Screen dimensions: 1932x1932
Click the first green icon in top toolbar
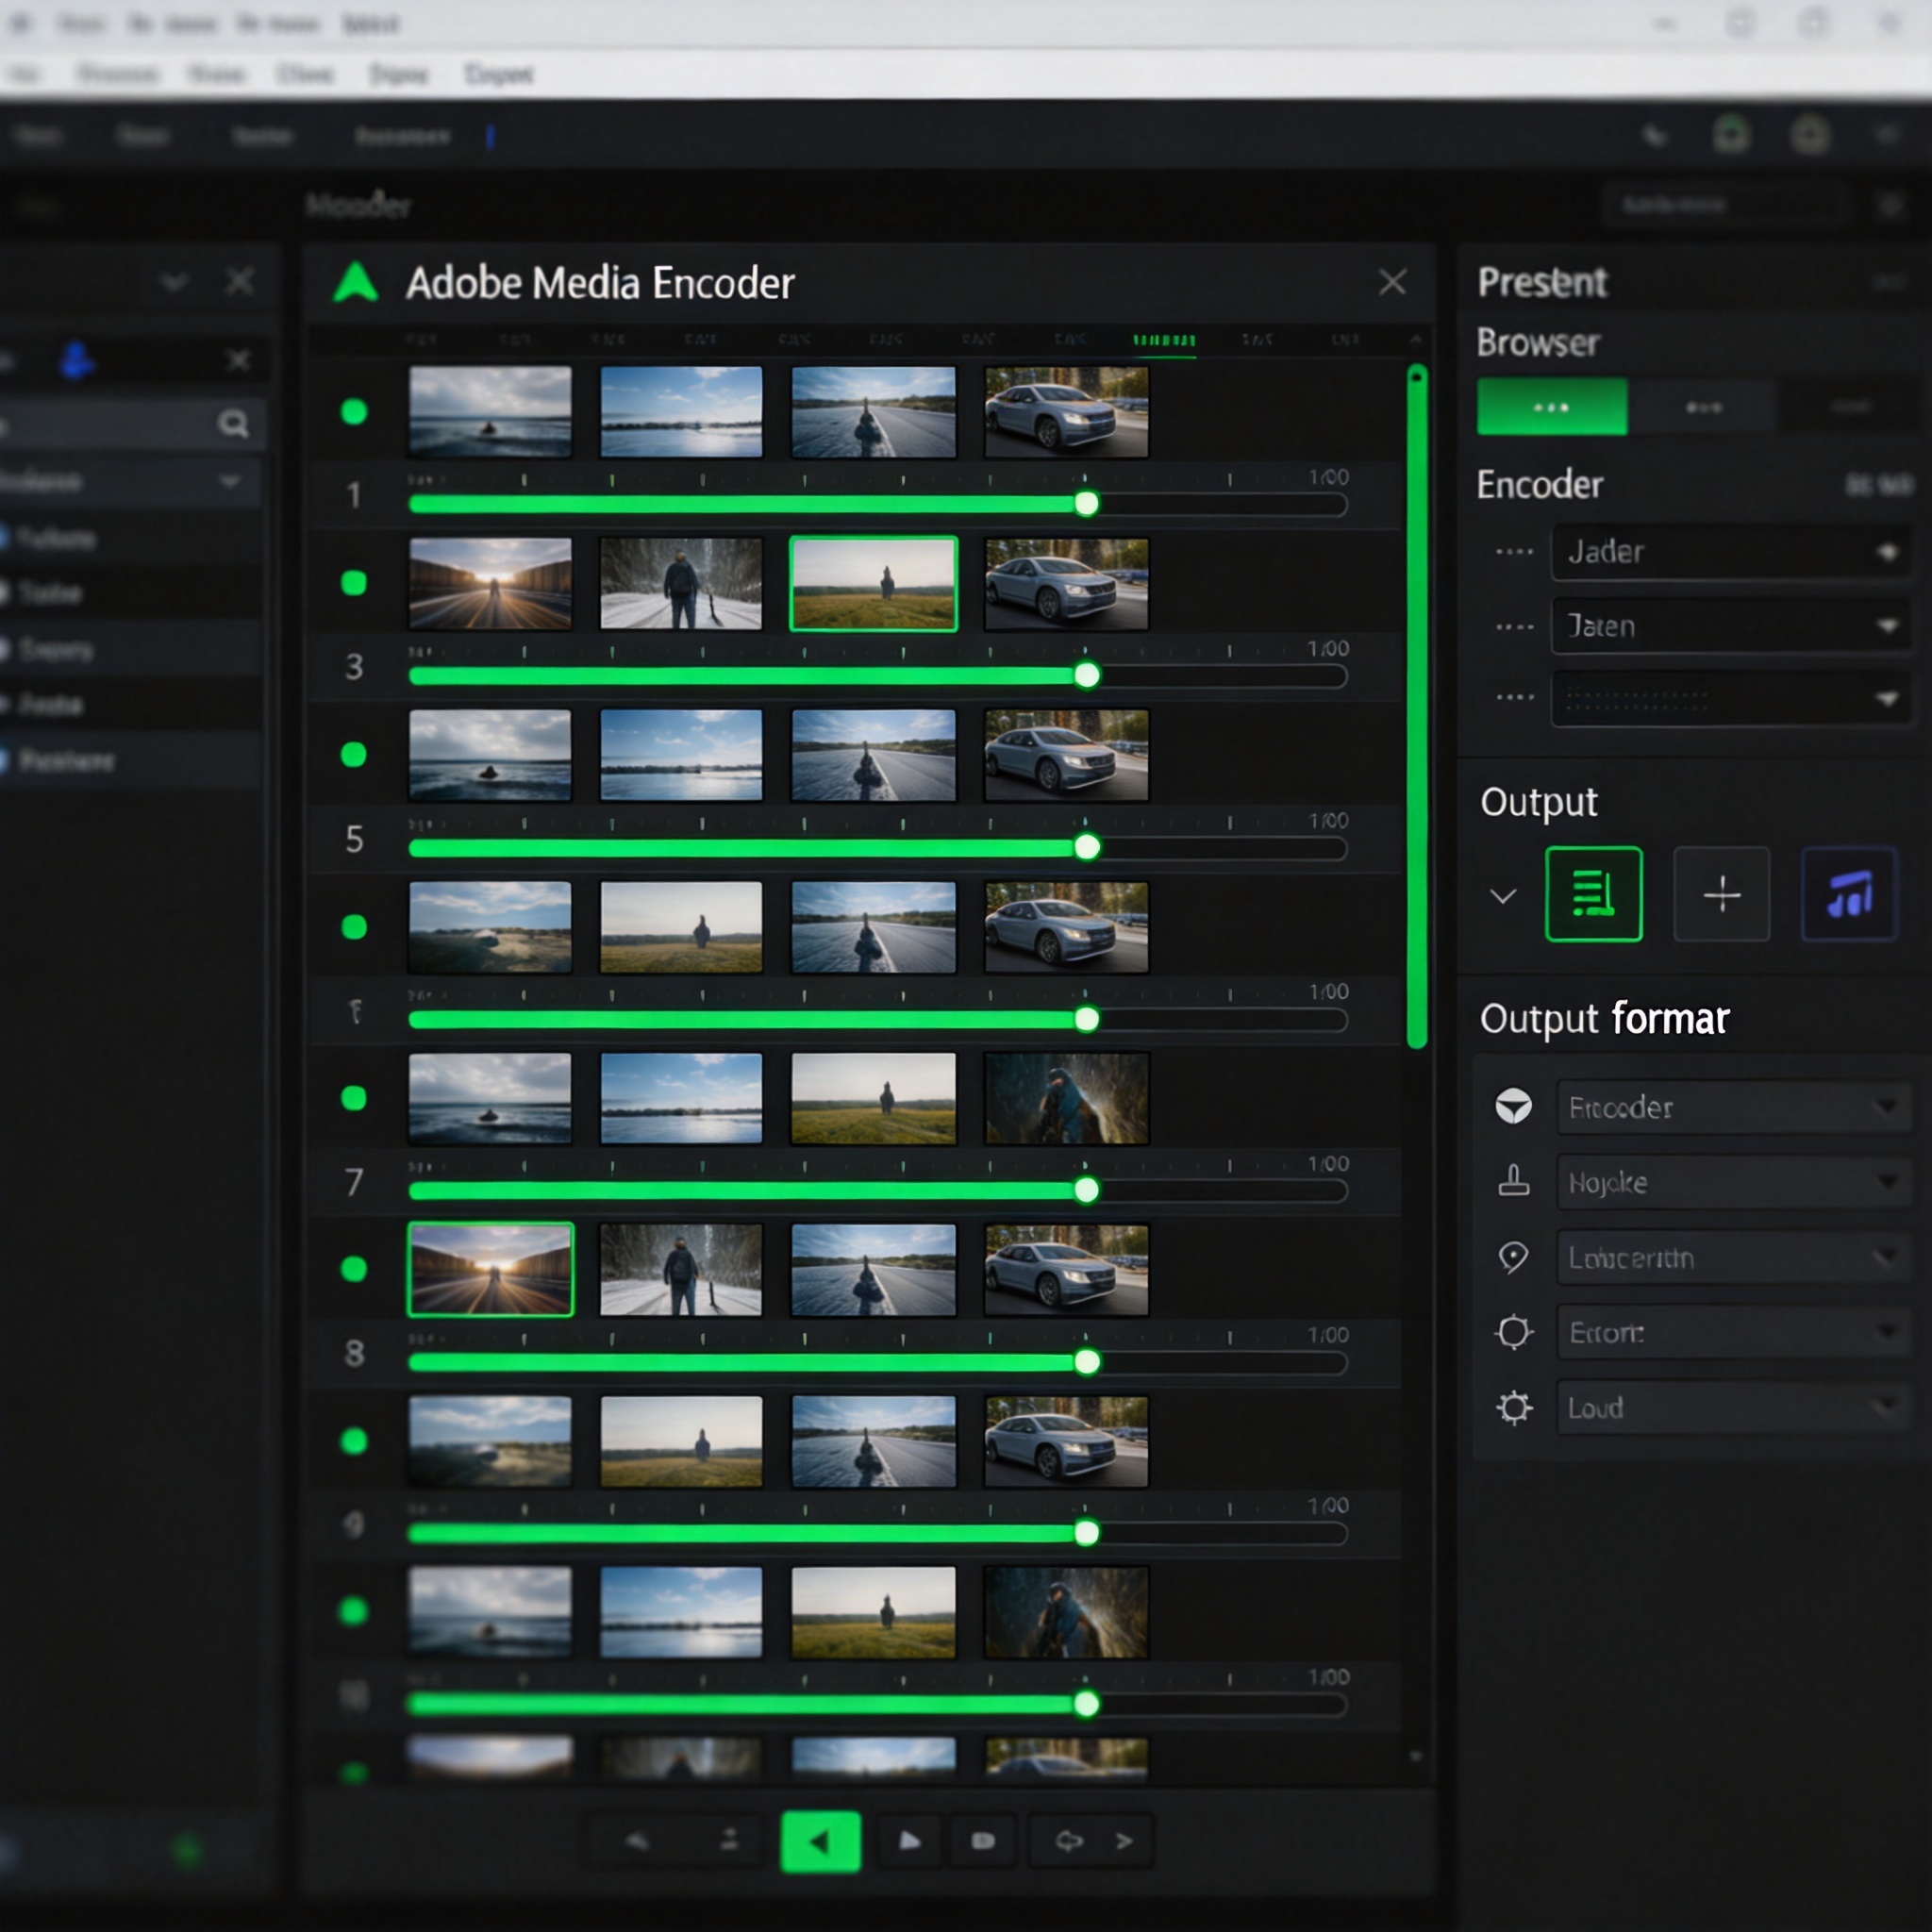tap(1731, 134)
